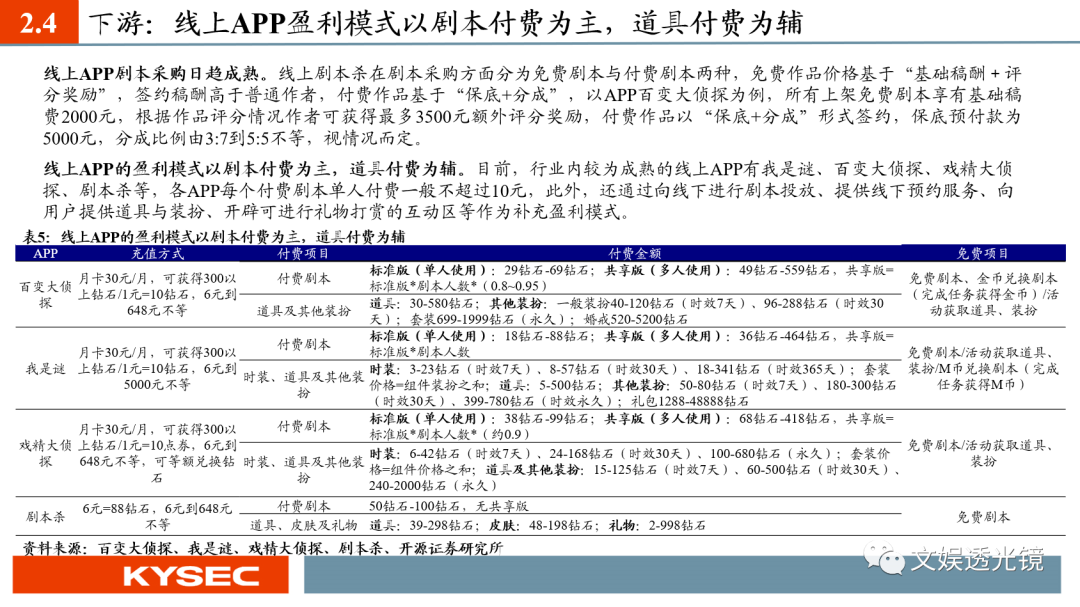Click the "APP" table column header
1080x607 pixels.
point(45,254)
